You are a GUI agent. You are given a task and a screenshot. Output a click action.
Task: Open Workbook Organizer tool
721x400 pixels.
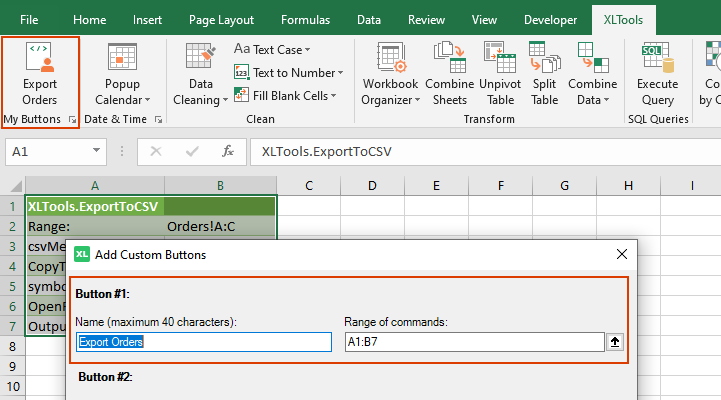tap(390, 74)
